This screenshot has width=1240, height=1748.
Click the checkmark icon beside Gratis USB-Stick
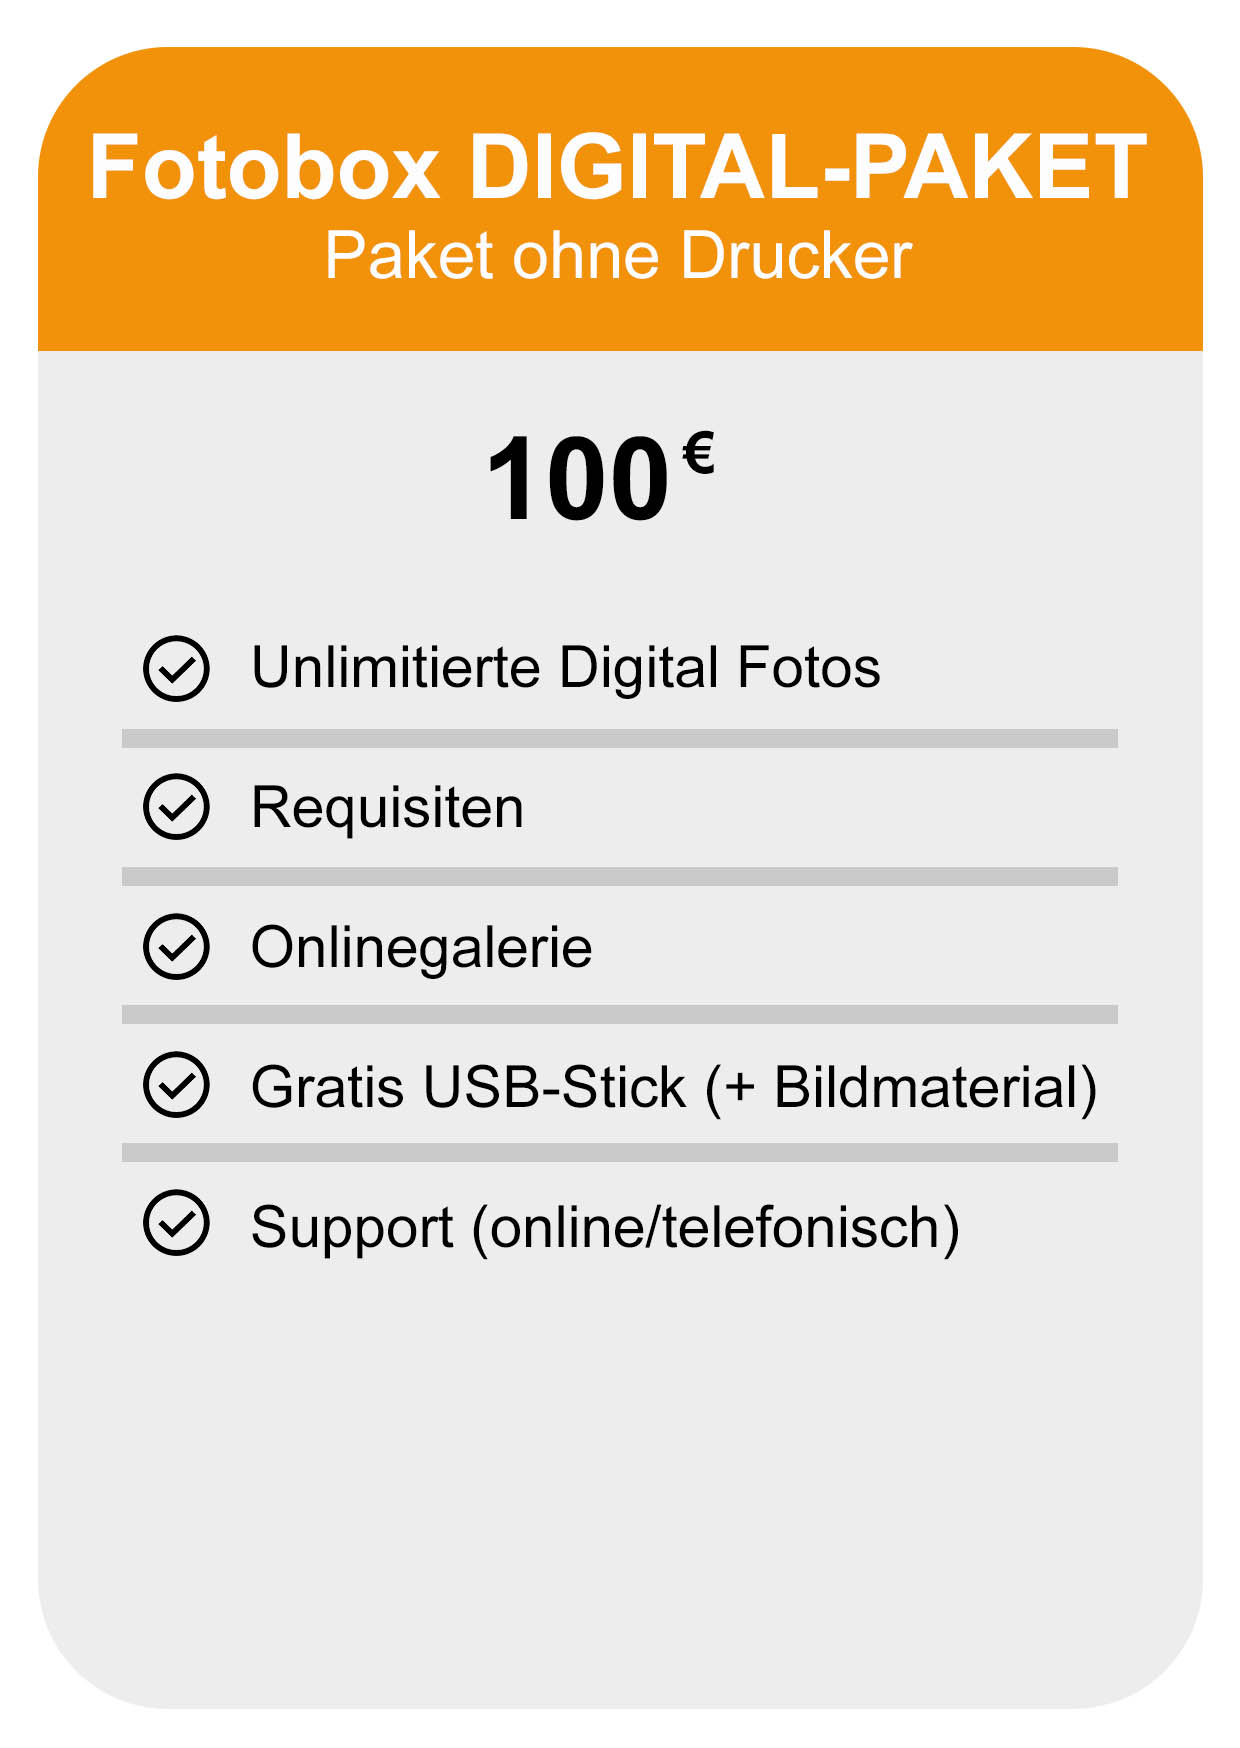[176, 1085]
